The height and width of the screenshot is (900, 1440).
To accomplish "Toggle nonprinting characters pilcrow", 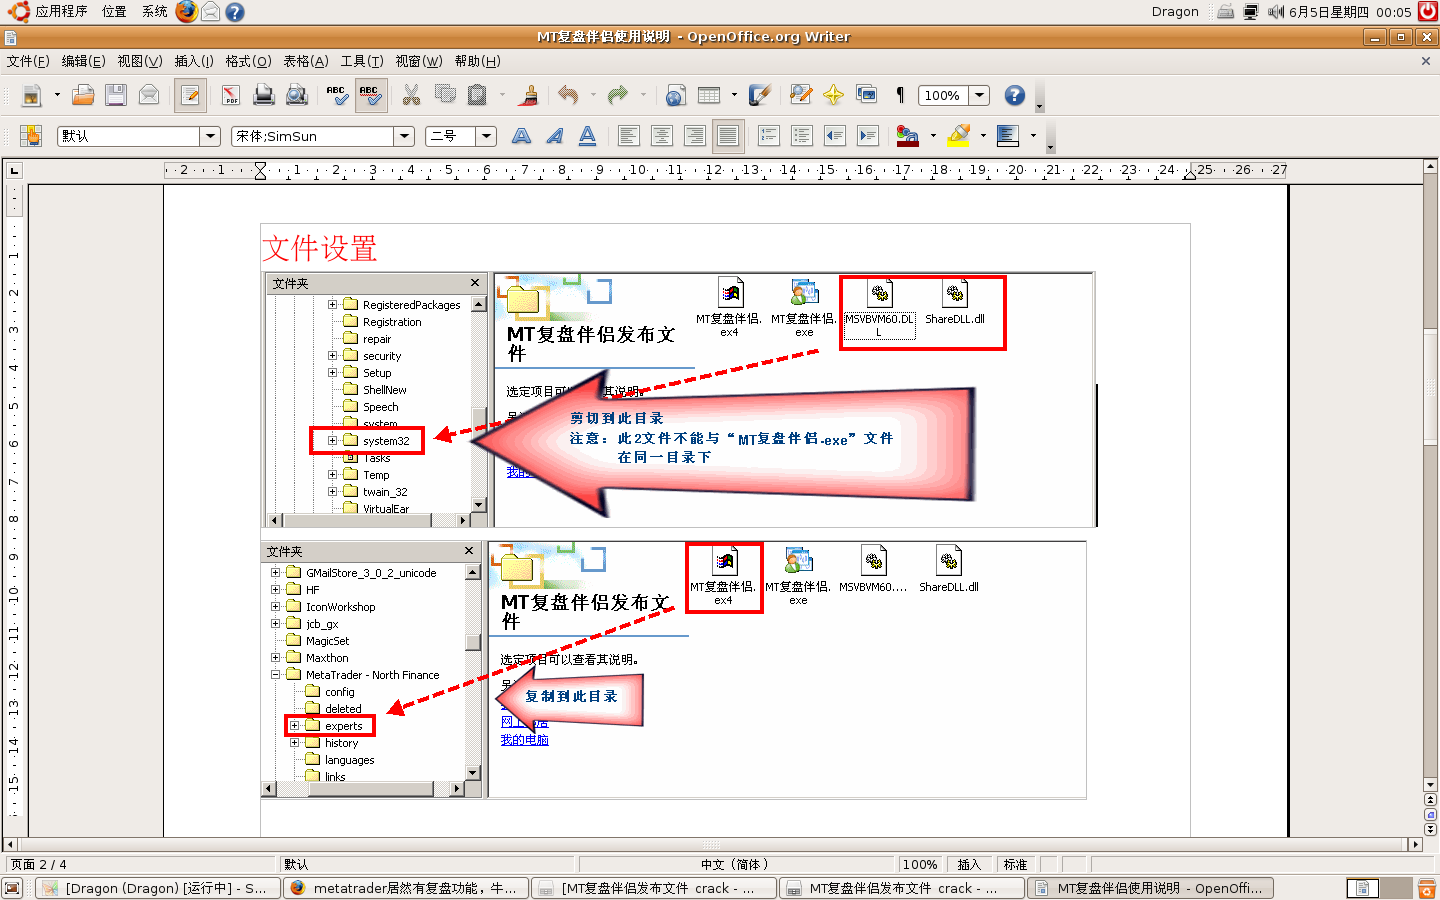I will [899, 95].
